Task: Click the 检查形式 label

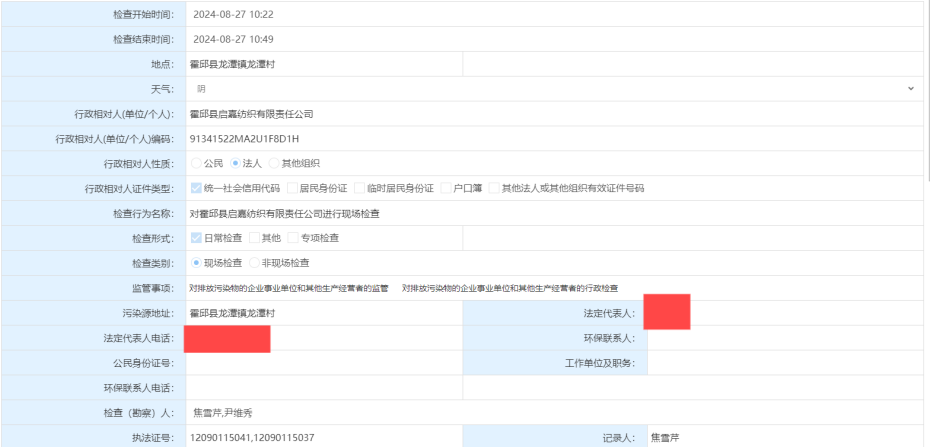Action: click(x=152, y=239)
